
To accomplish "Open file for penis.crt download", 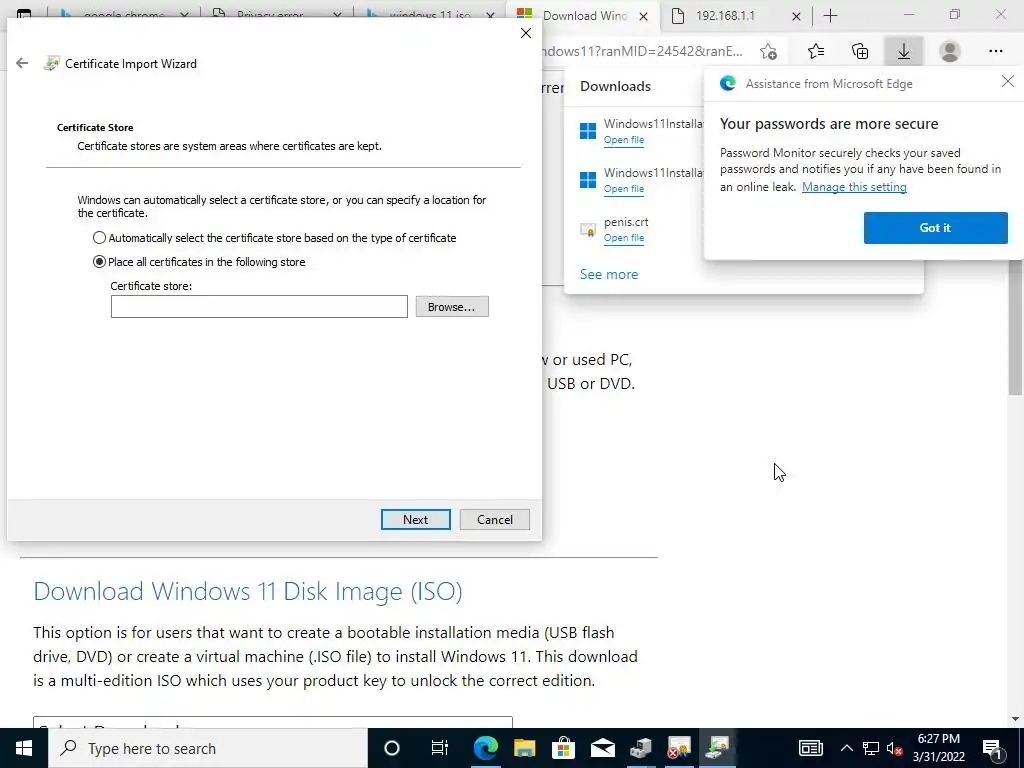I will click(624, 238).
